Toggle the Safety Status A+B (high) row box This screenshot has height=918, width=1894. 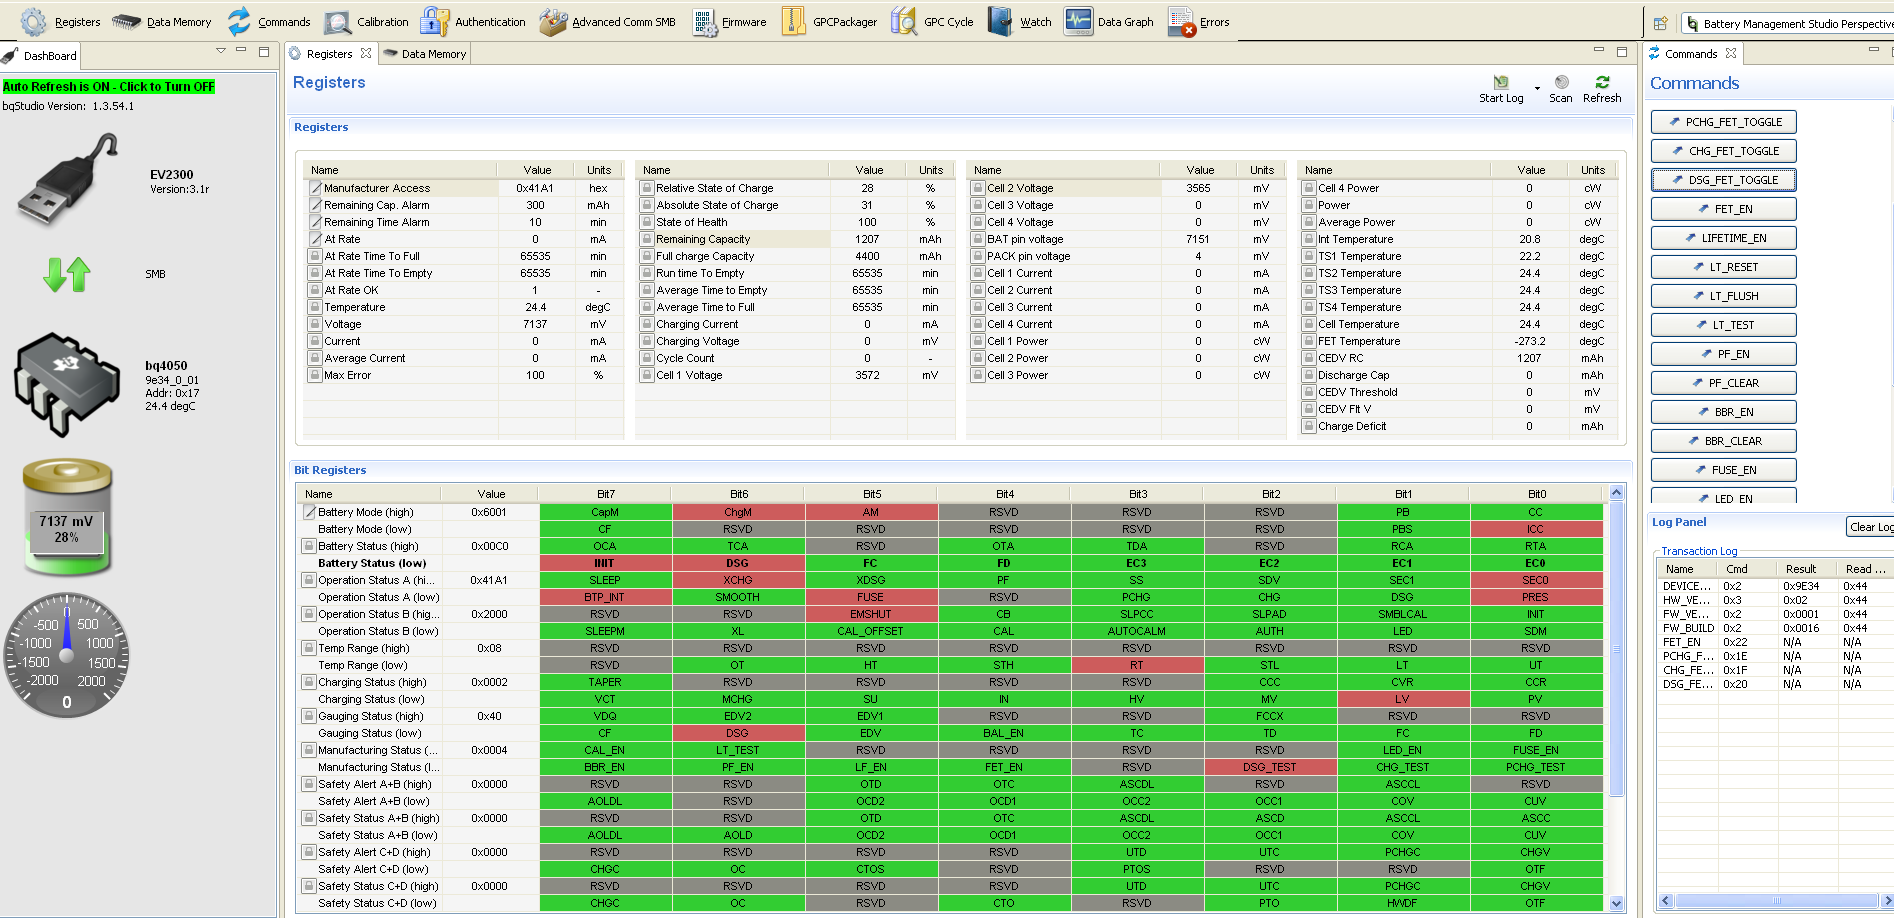[x=310, y=818]
